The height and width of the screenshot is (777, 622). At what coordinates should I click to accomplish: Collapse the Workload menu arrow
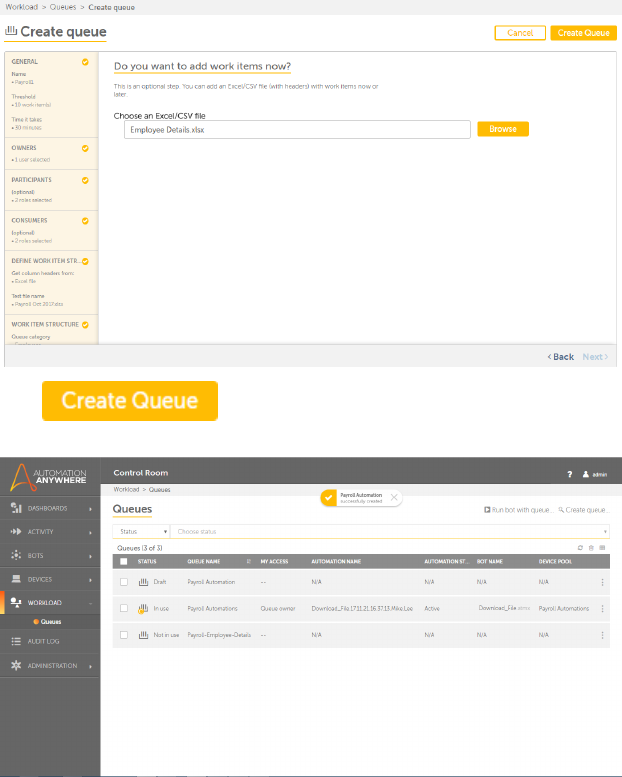click(x=90, y=603)
